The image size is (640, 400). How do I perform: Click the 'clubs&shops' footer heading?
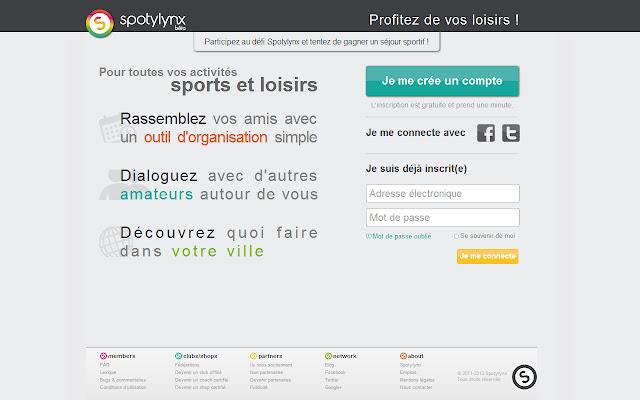coord(200,356)
